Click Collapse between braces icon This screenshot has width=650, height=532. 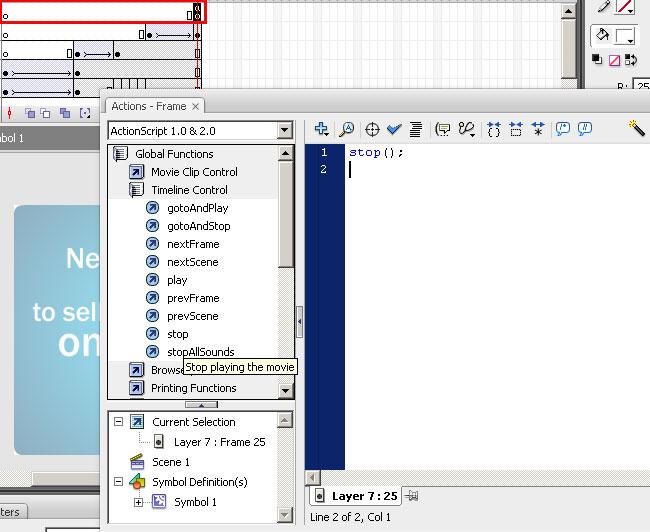494,129
